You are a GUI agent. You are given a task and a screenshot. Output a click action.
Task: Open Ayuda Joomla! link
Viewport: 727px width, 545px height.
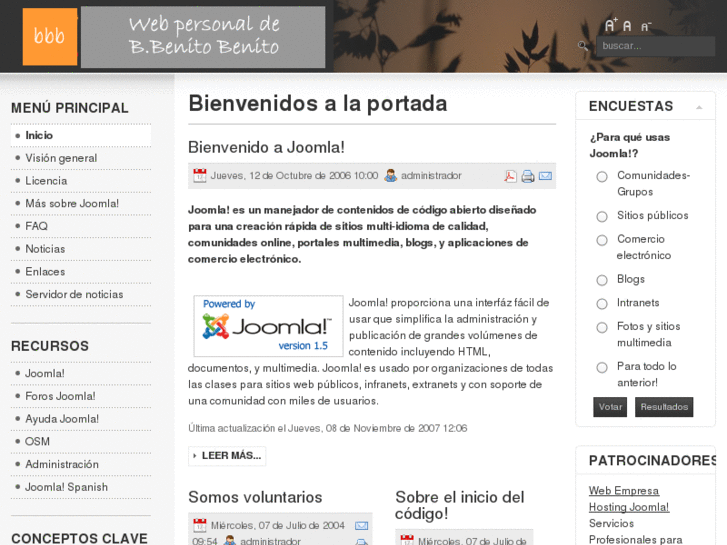click(x=81, y=419)
